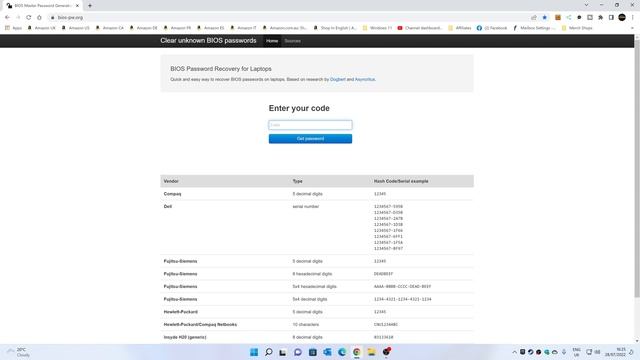Click the browser home icon
This screenshot has width=640, height=360.
[x=39, y=18]
